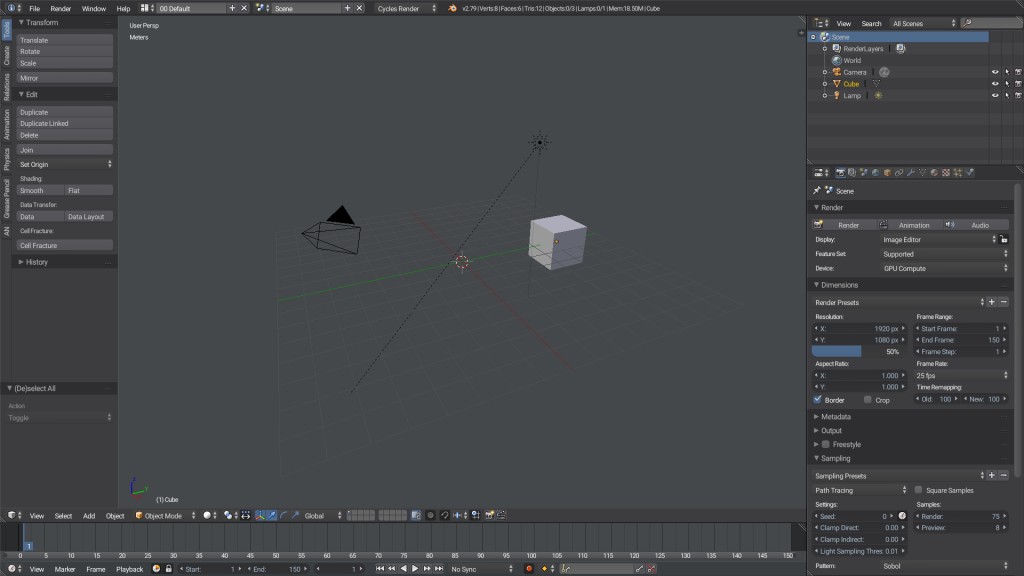Hide the Cube in the outliner
The width and height of the screenshot is (1024, 576).
tap(994, 83)
